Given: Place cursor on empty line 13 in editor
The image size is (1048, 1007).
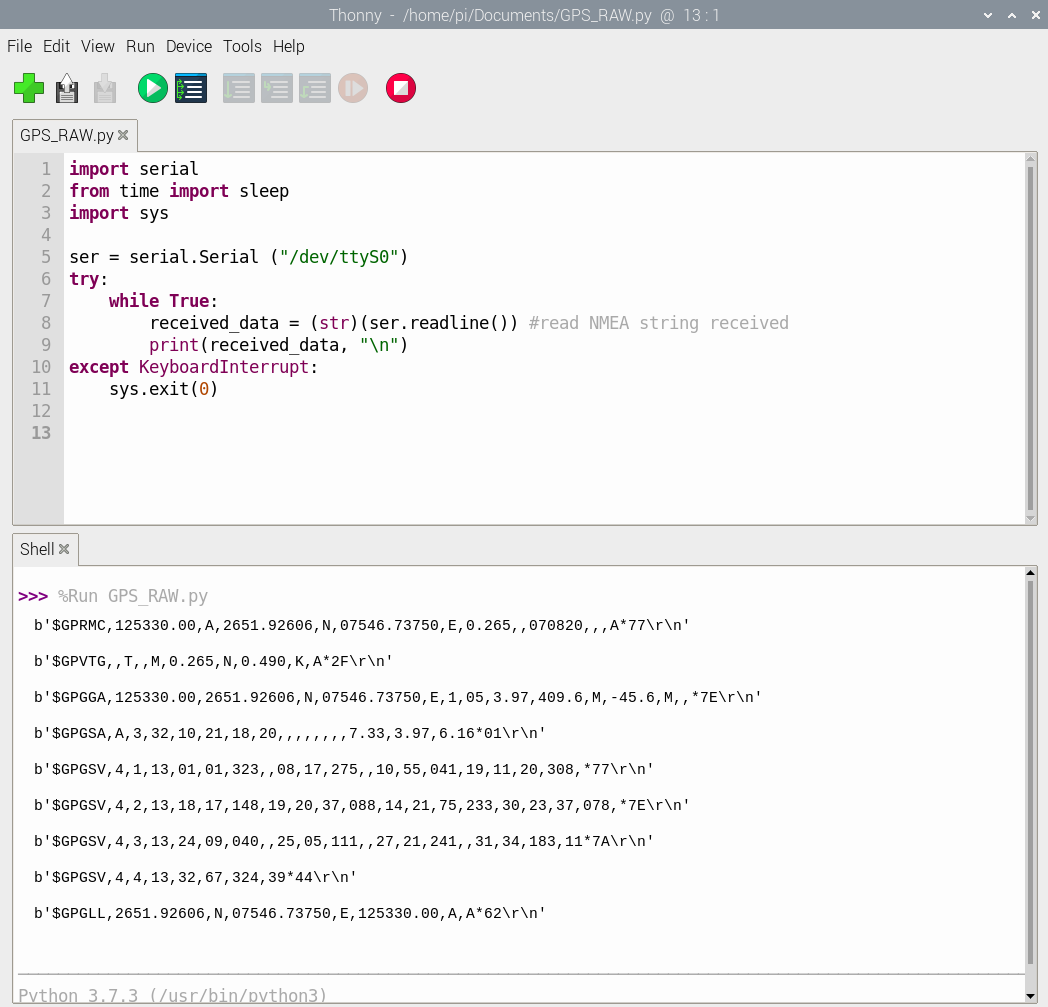Looking at the screenshot, I should (x=300, y=433).
